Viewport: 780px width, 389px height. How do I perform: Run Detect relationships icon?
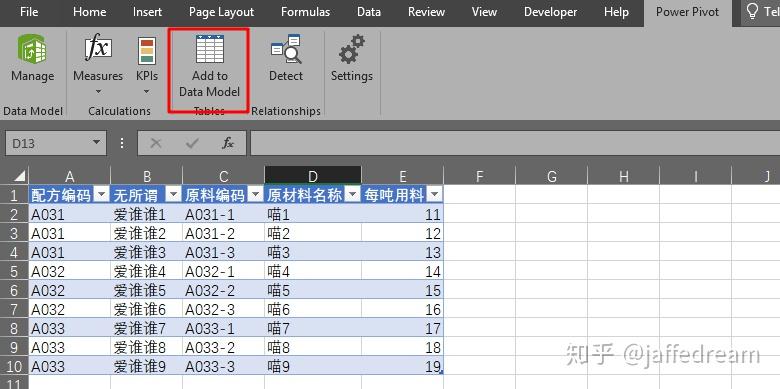click(286, 49)
